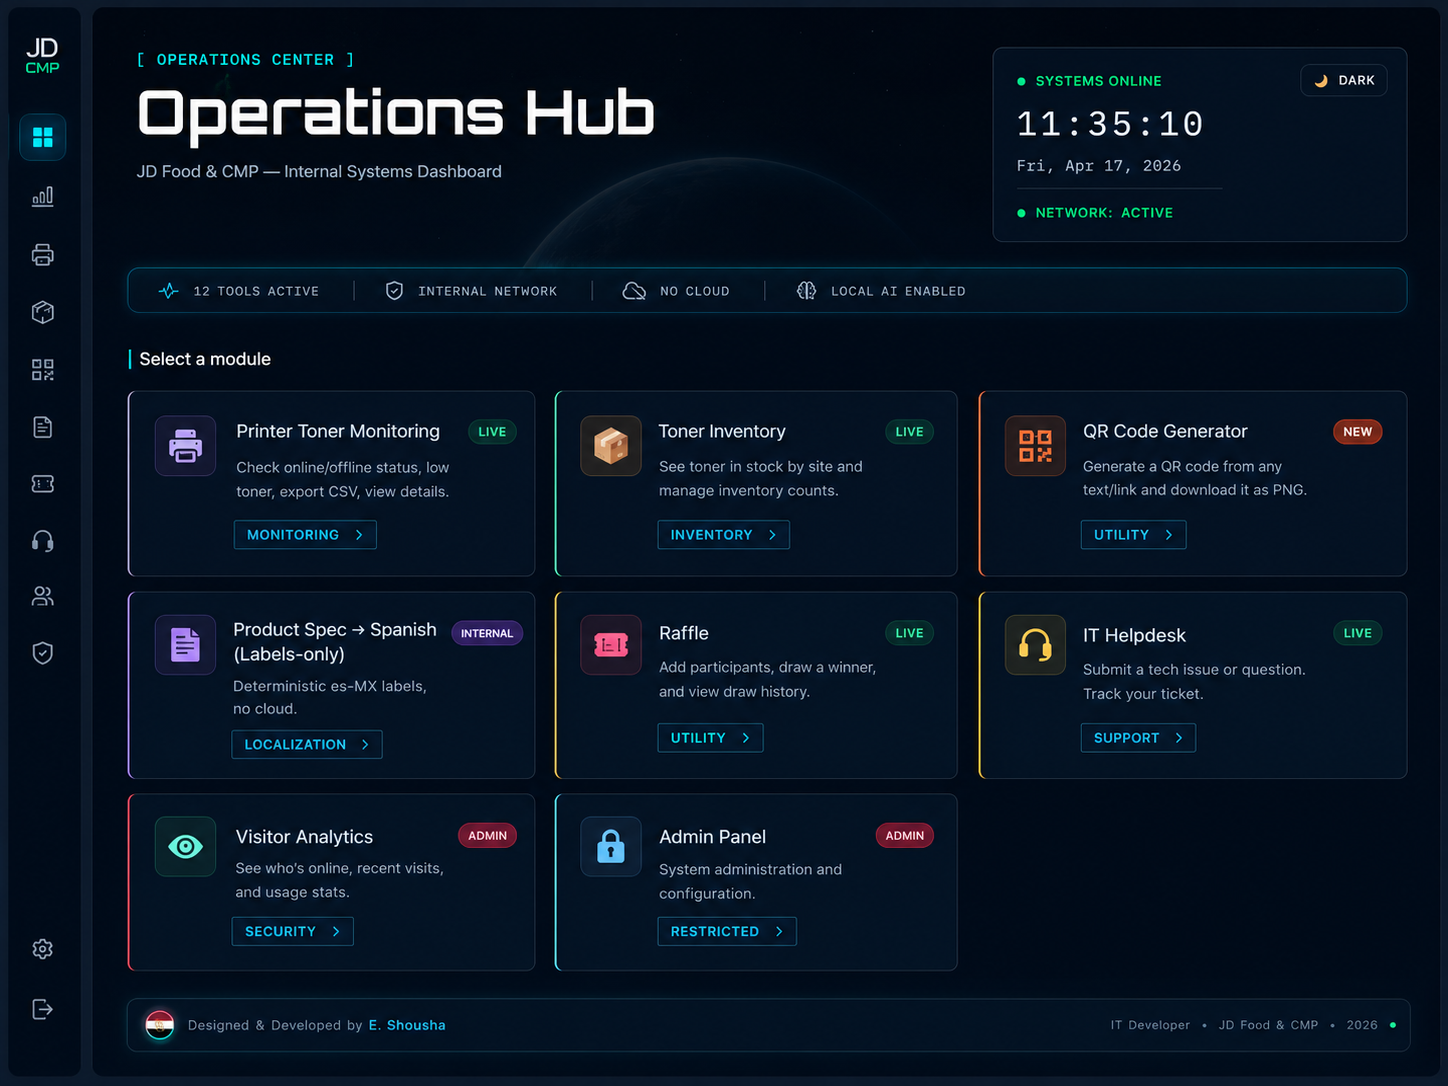
Task: Click the Toner Inventory box icon
Action: click(x=611, y=445)
